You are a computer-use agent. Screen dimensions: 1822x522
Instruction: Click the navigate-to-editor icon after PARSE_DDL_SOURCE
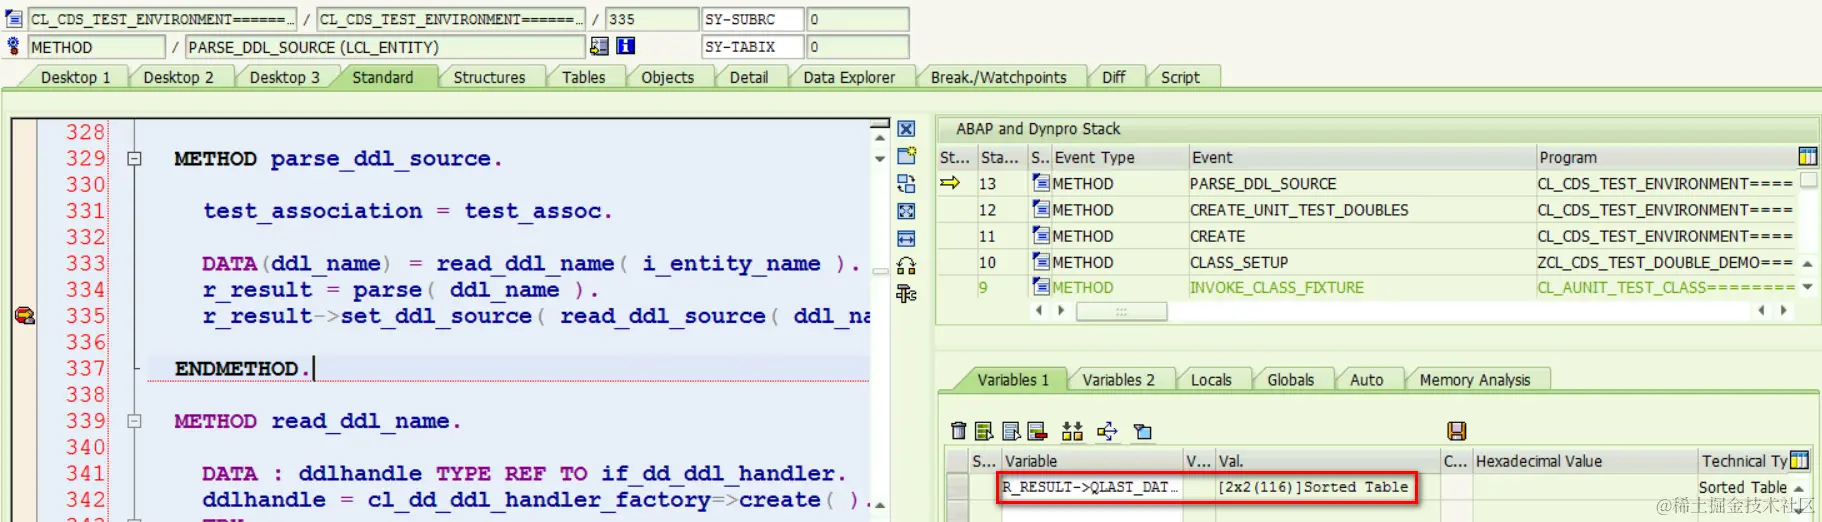tap(599, 46)
